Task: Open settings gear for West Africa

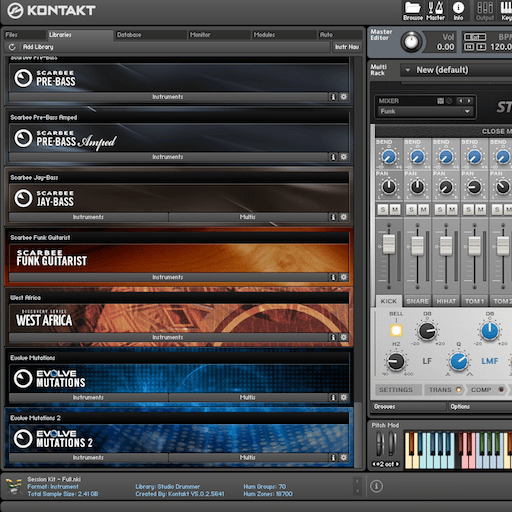Action: point(343,337)
